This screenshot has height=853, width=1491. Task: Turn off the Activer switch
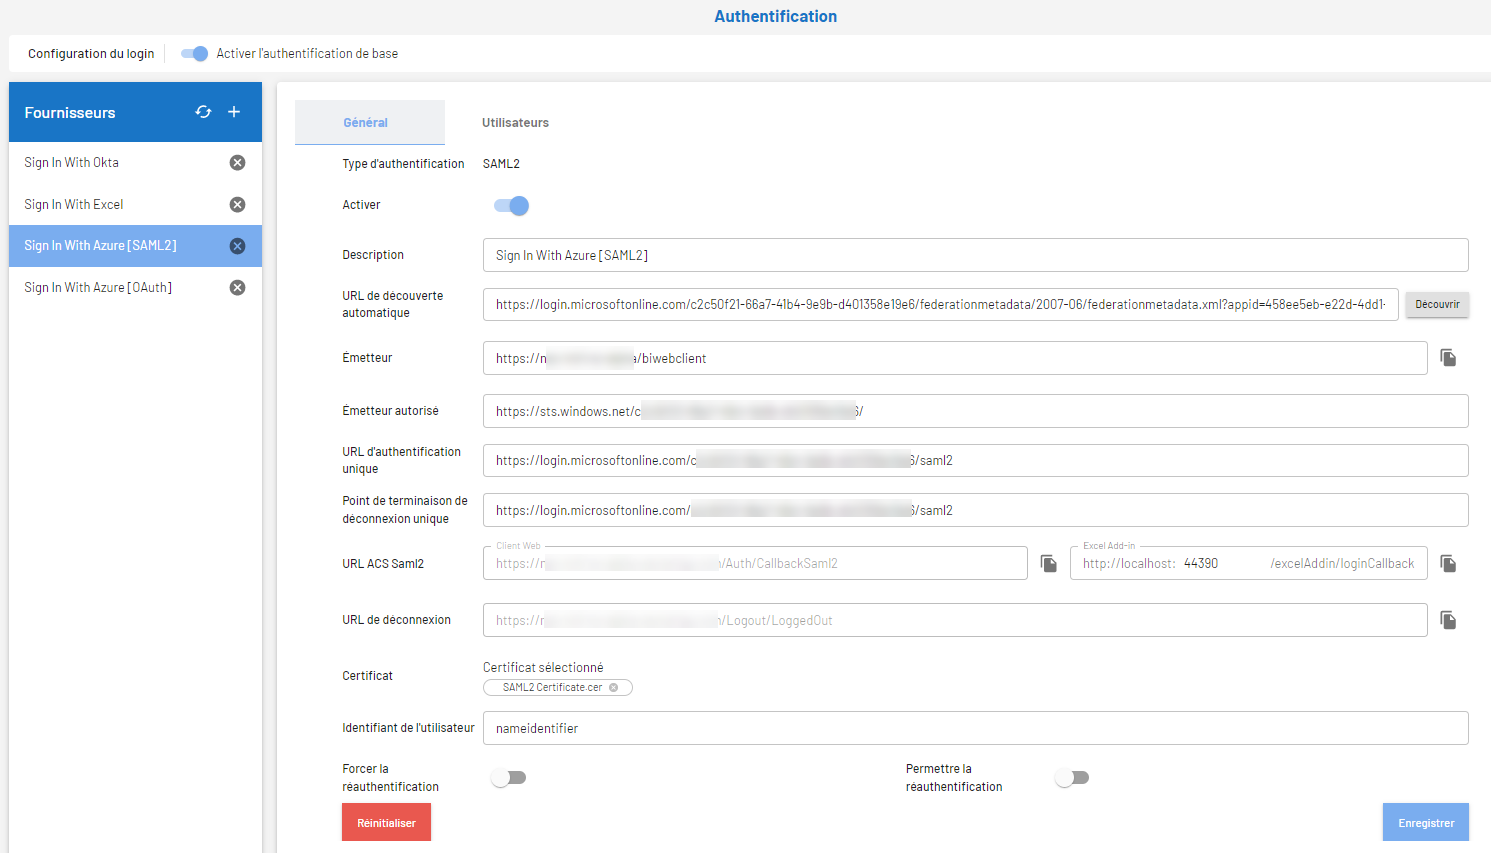tap(511, 204)
